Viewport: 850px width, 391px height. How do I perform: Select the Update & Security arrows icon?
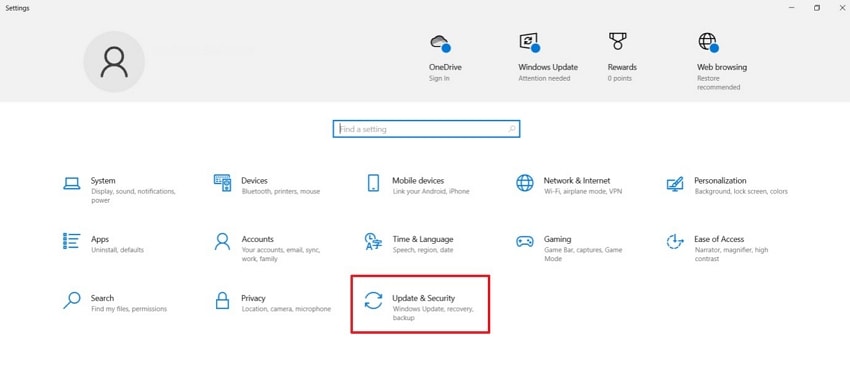point(374,300)
